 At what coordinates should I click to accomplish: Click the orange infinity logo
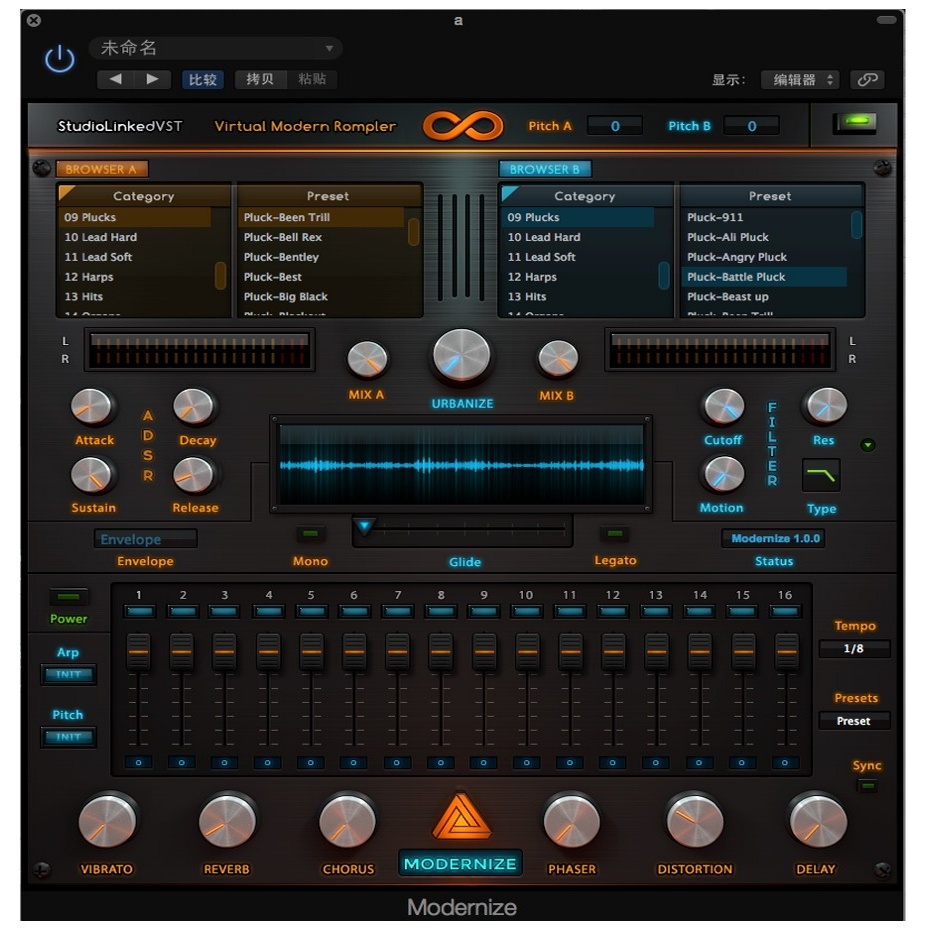click(463, 126)
